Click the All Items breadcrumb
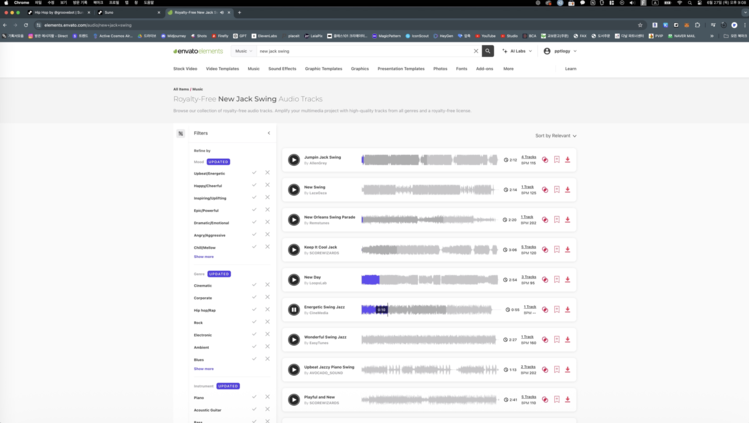Viewport: 749px width, 423px height. click(181, 89)
